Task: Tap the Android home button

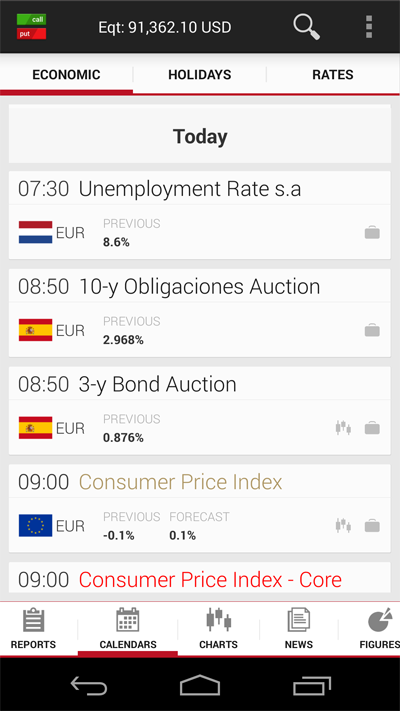Action: pos(200,685)
